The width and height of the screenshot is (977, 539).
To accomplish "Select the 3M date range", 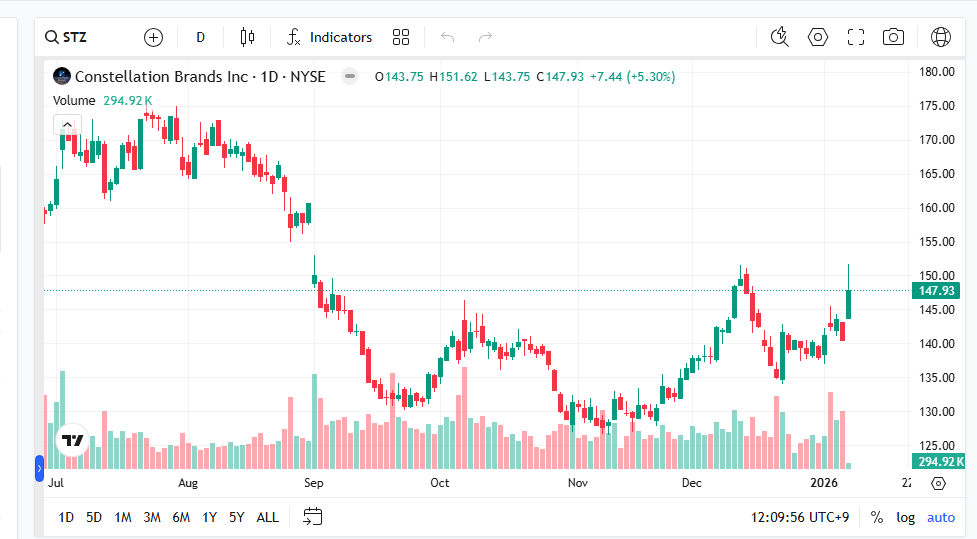I will (x=151, y=517).
